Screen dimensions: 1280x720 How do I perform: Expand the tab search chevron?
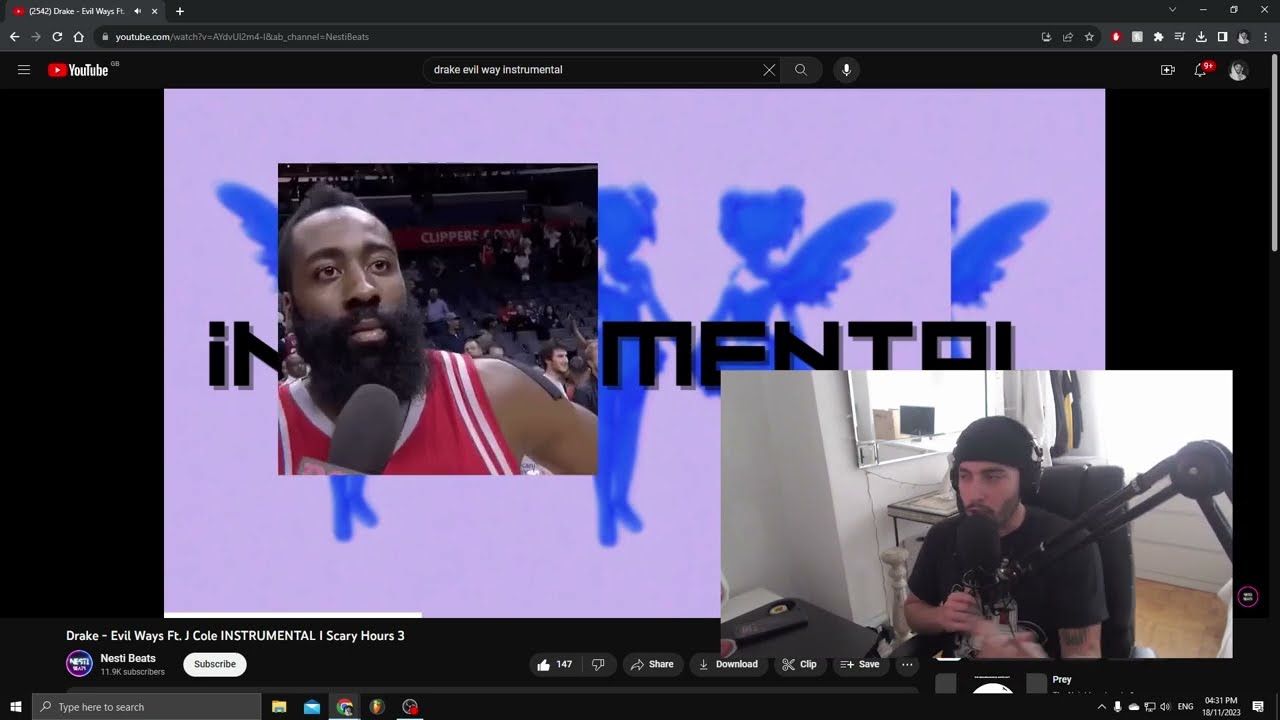click(x=1172, y=10)
